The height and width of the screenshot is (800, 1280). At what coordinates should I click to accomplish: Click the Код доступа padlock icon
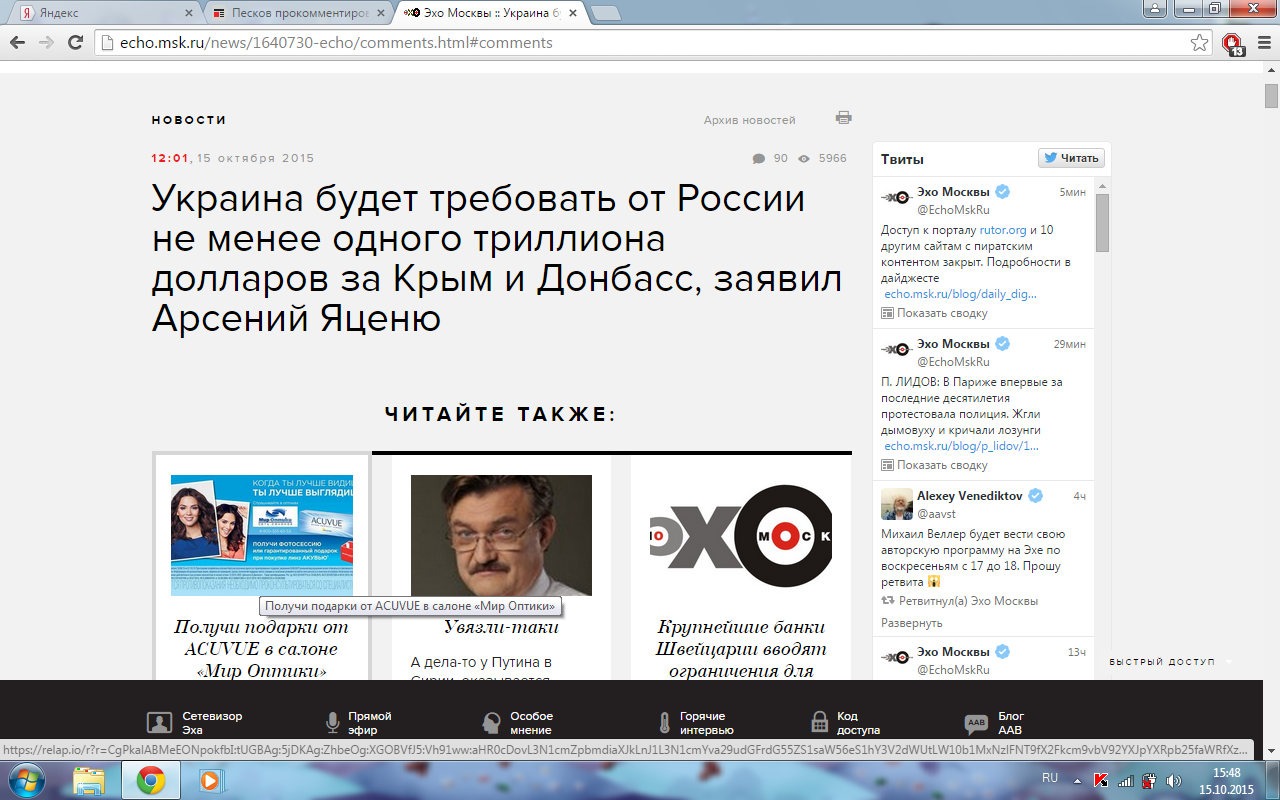819,722
